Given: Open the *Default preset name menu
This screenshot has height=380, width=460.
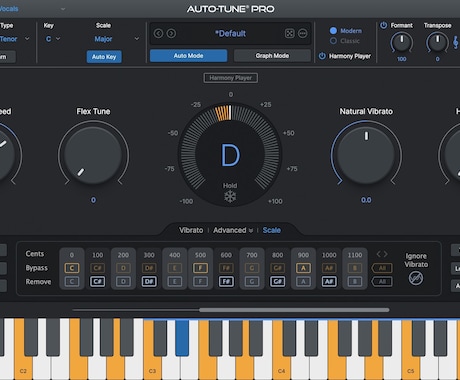Looking at the screenshot, I should 230,33.
